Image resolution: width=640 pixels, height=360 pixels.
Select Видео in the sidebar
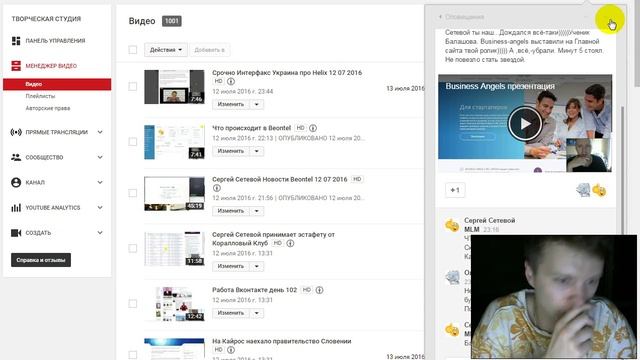57,84
